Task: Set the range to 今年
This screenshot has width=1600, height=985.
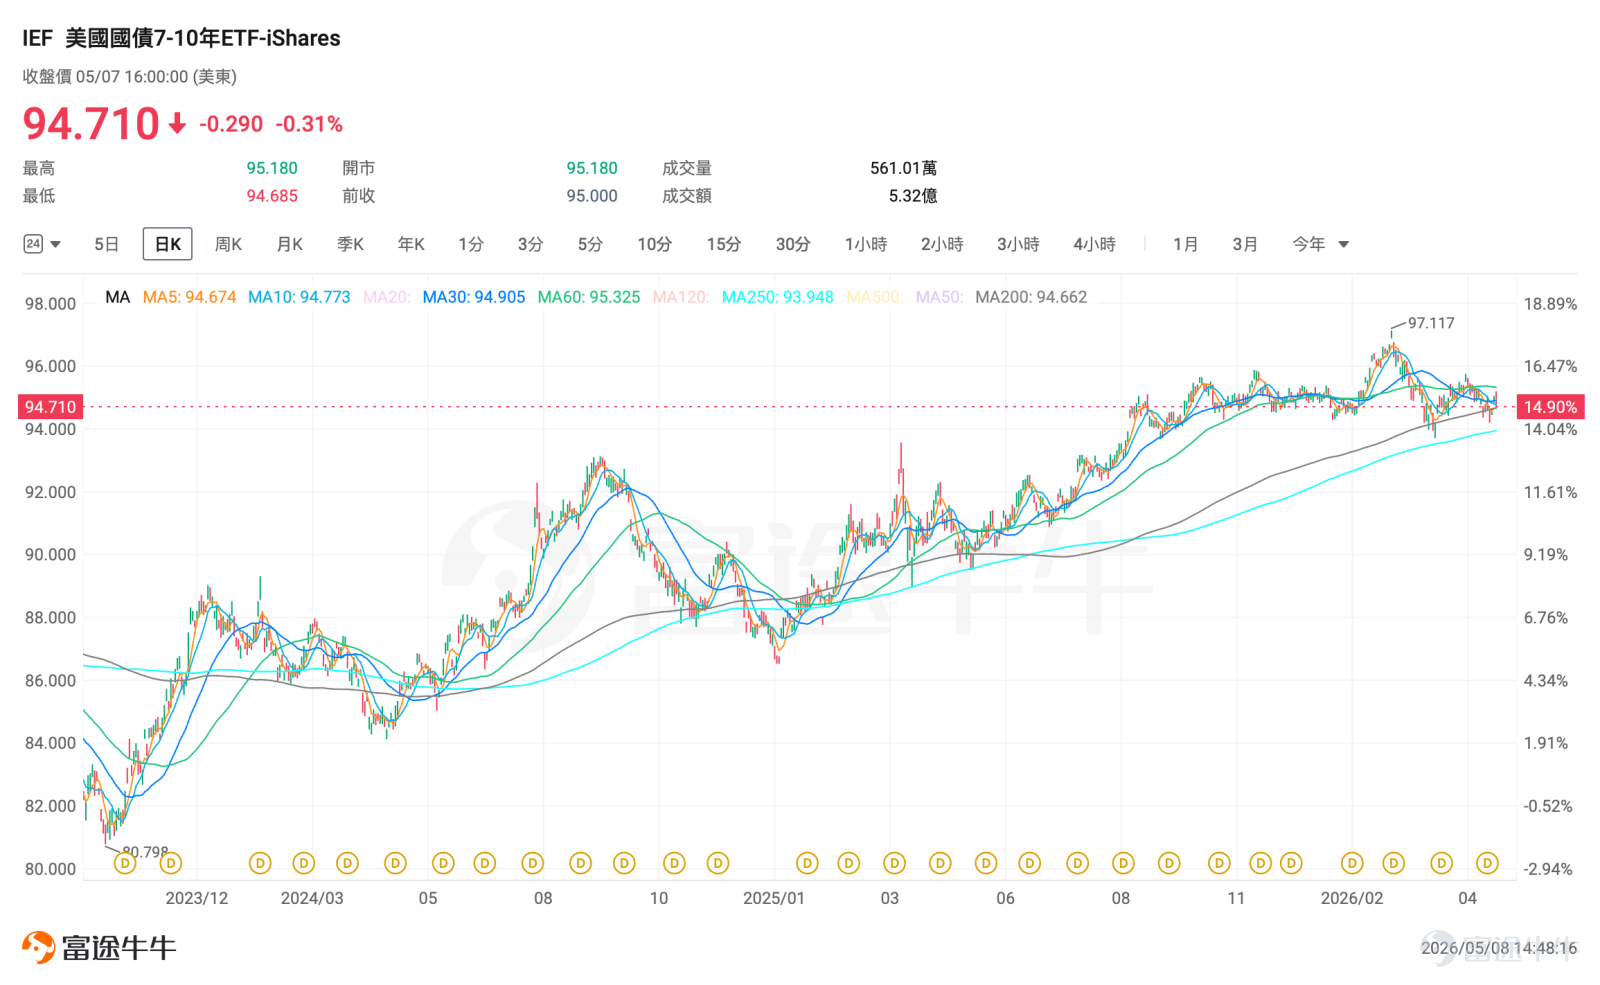Action: pos(1309,244)
